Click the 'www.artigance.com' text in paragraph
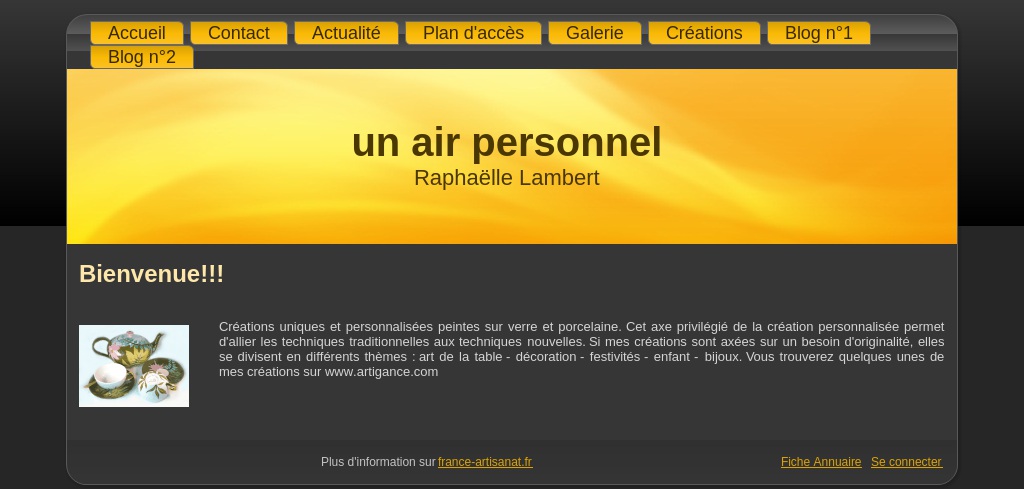Screen dimensions: 1024x489 (x=381, y=371)
